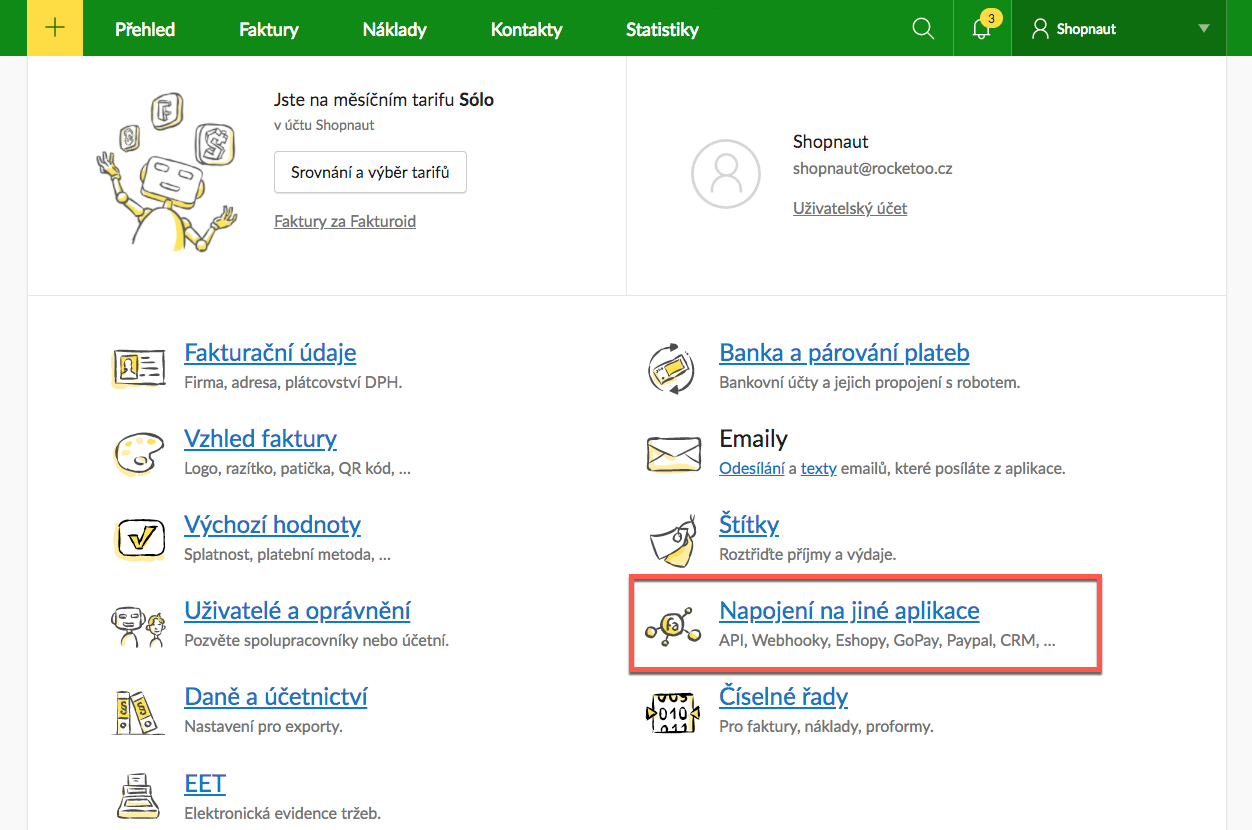Click the yellow plus add button
This screenshot has width=1252, height=830.
point(55,28)
